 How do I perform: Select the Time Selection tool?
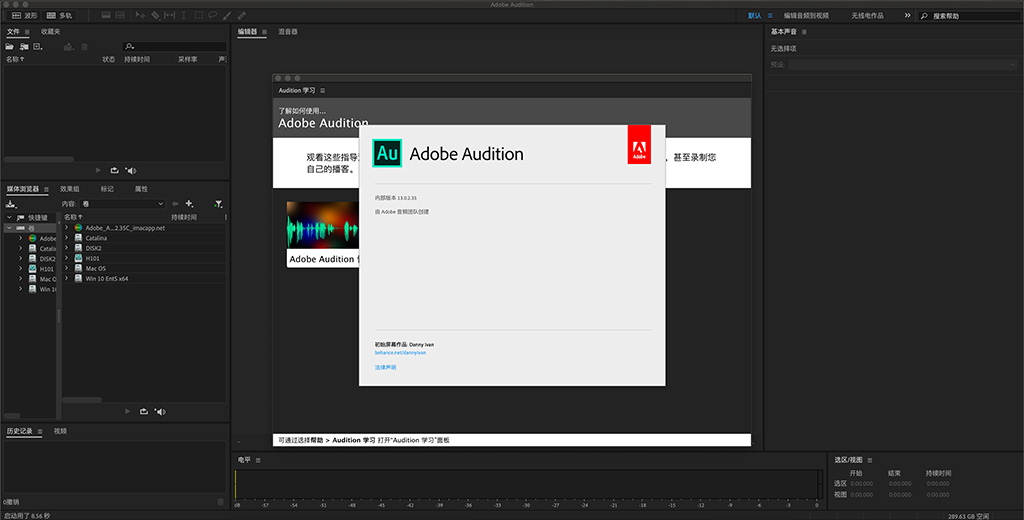(184, 15)
